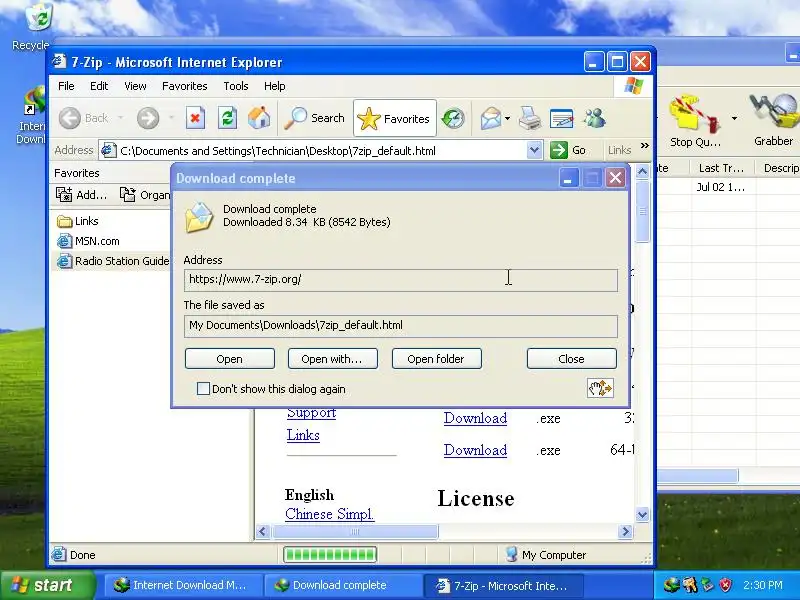This screenshot has height=600, width=800.
Task: Toggle the Favorites star toolbar button
Action: (x=395, y=118)
